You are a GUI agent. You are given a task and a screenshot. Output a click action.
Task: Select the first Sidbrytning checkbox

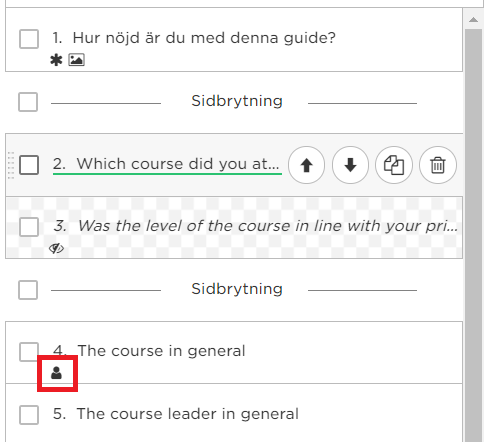28,102
